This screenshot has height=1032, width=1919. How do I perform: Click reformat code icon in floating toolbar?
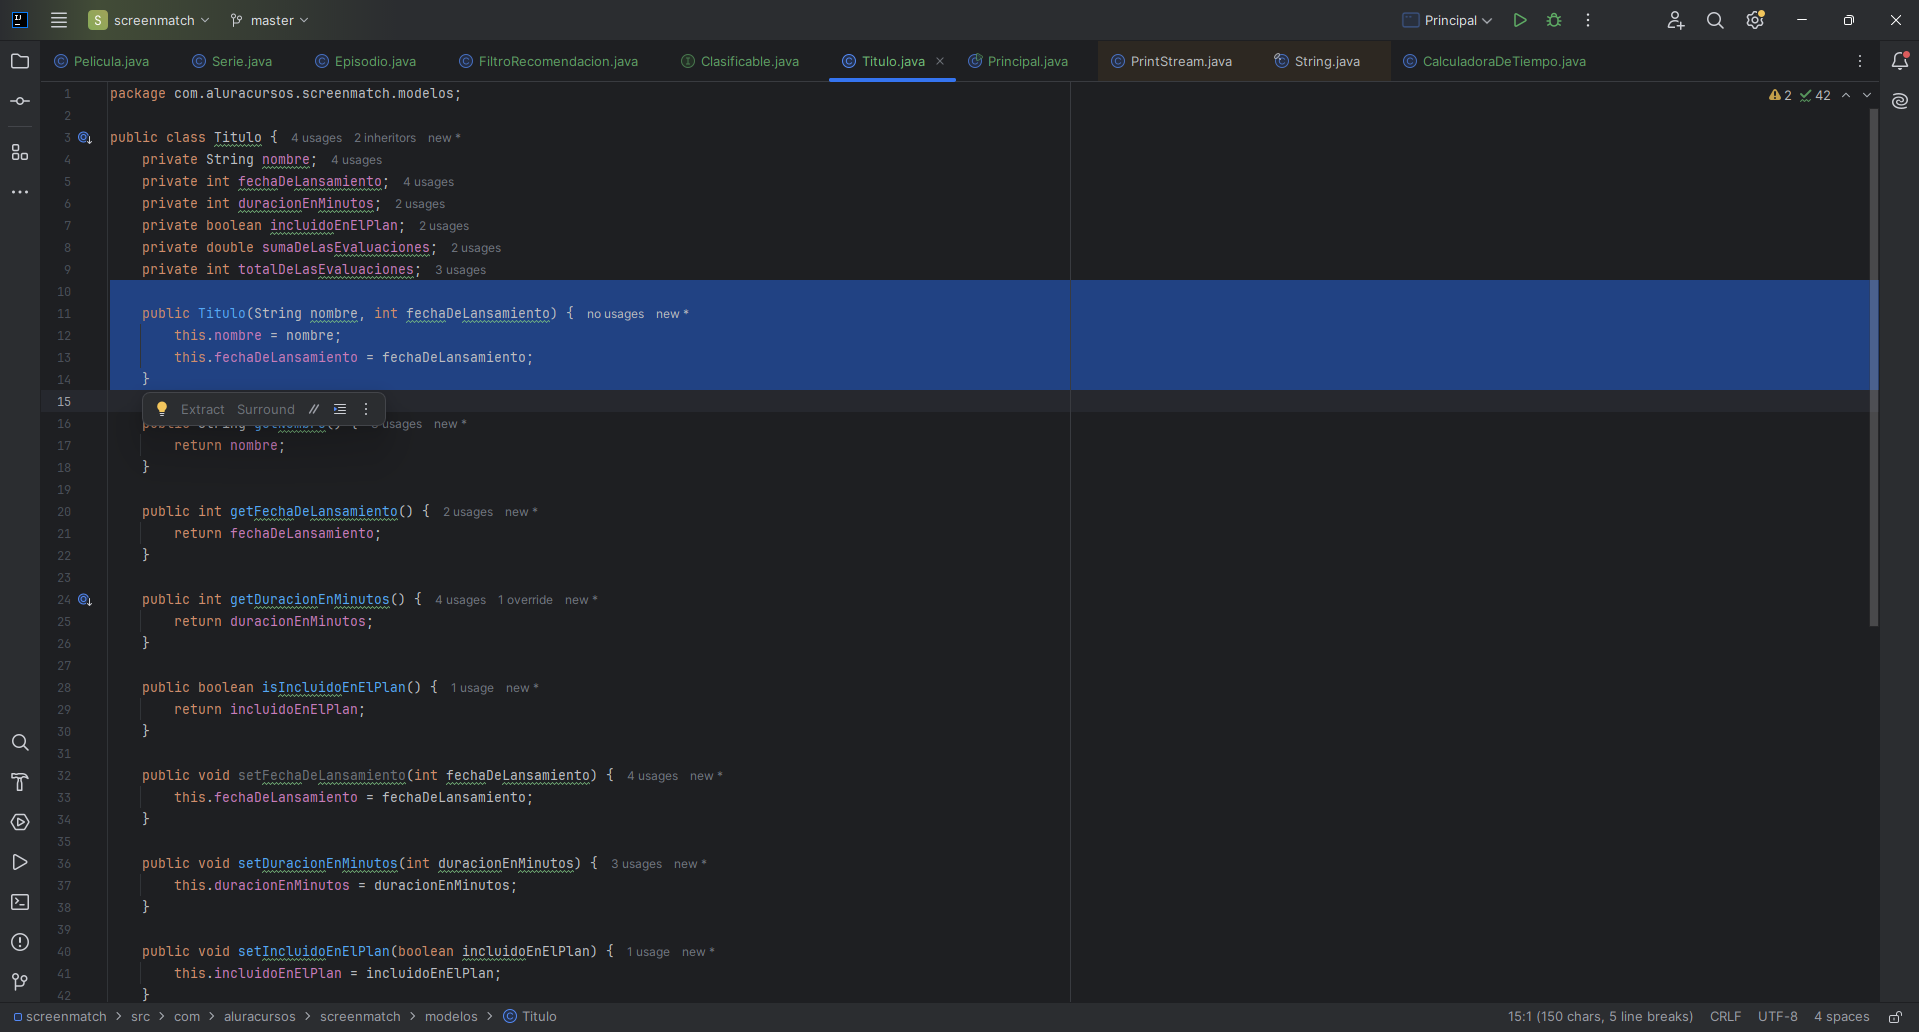[340, 409]
